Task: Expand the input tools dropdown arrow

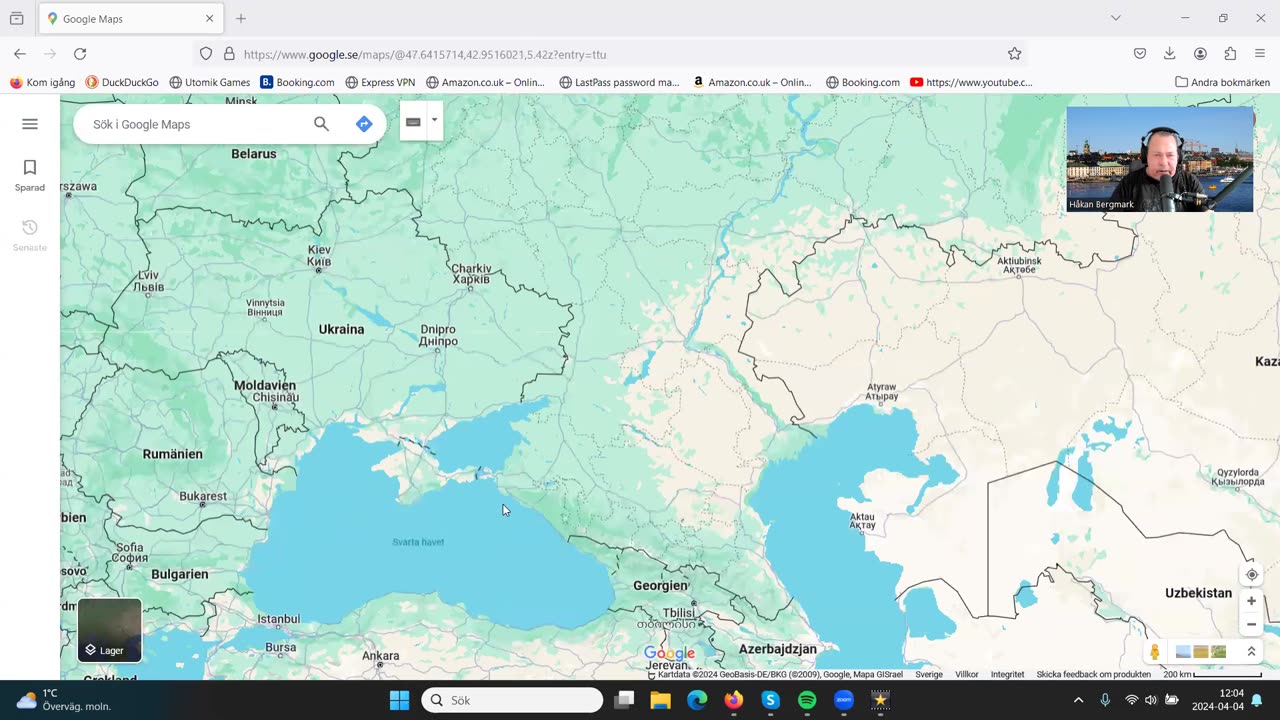Action: [x=434, y=120]
